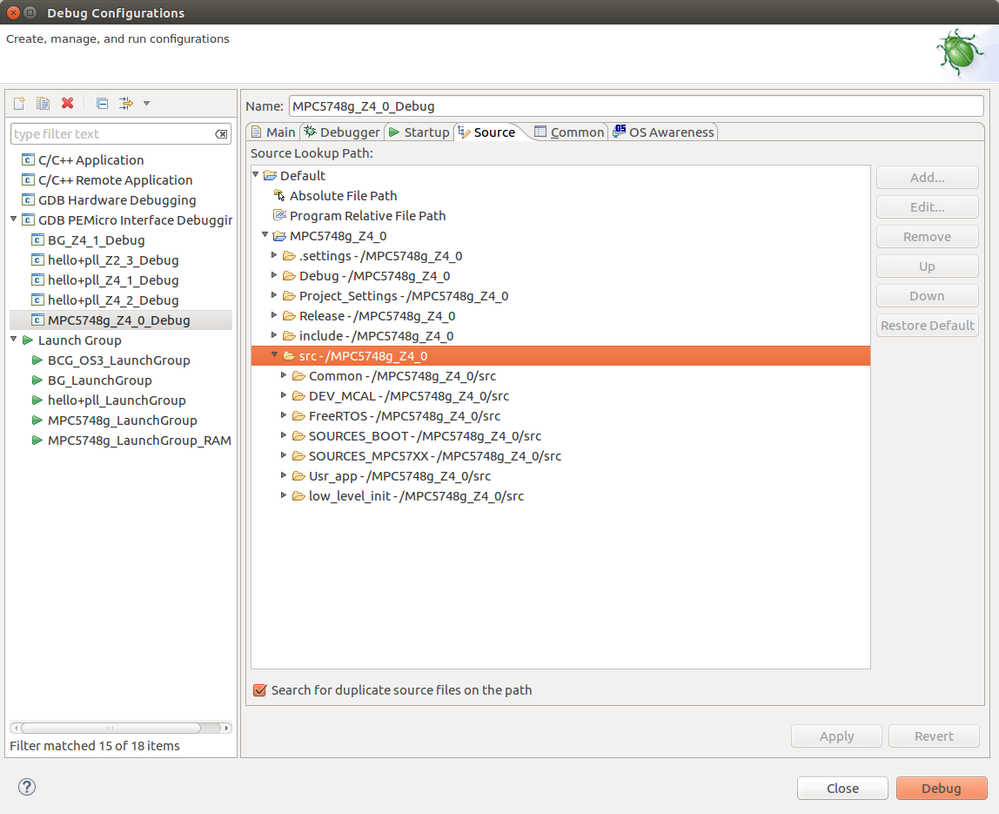This screenshot has height=814, width=999.
Task: Switch to the OS Awareness tab
Action: [x=663, y=132]
